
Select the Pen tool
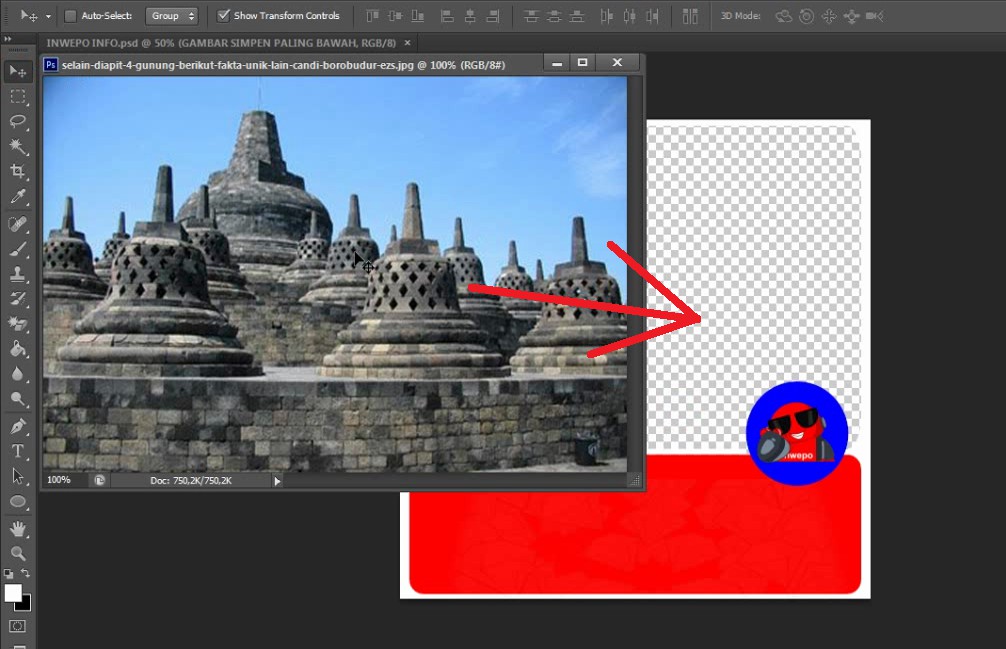(18, 426)
